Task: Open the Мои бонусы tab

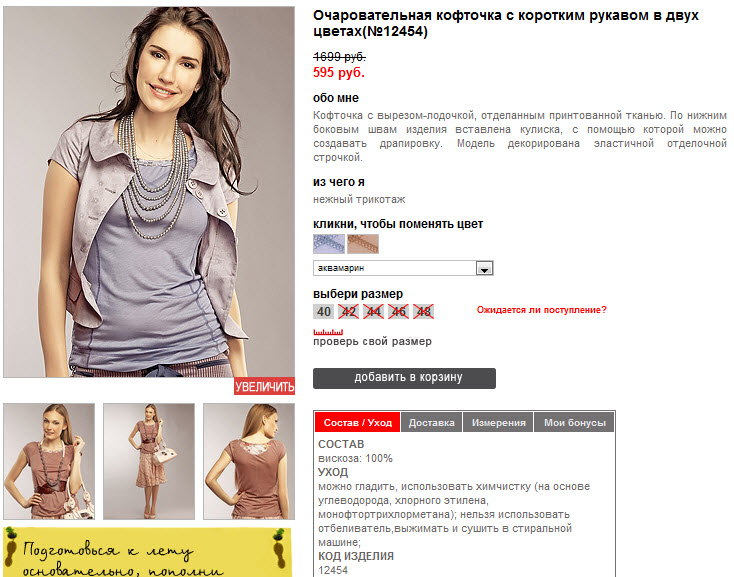Action: (574, 423)
